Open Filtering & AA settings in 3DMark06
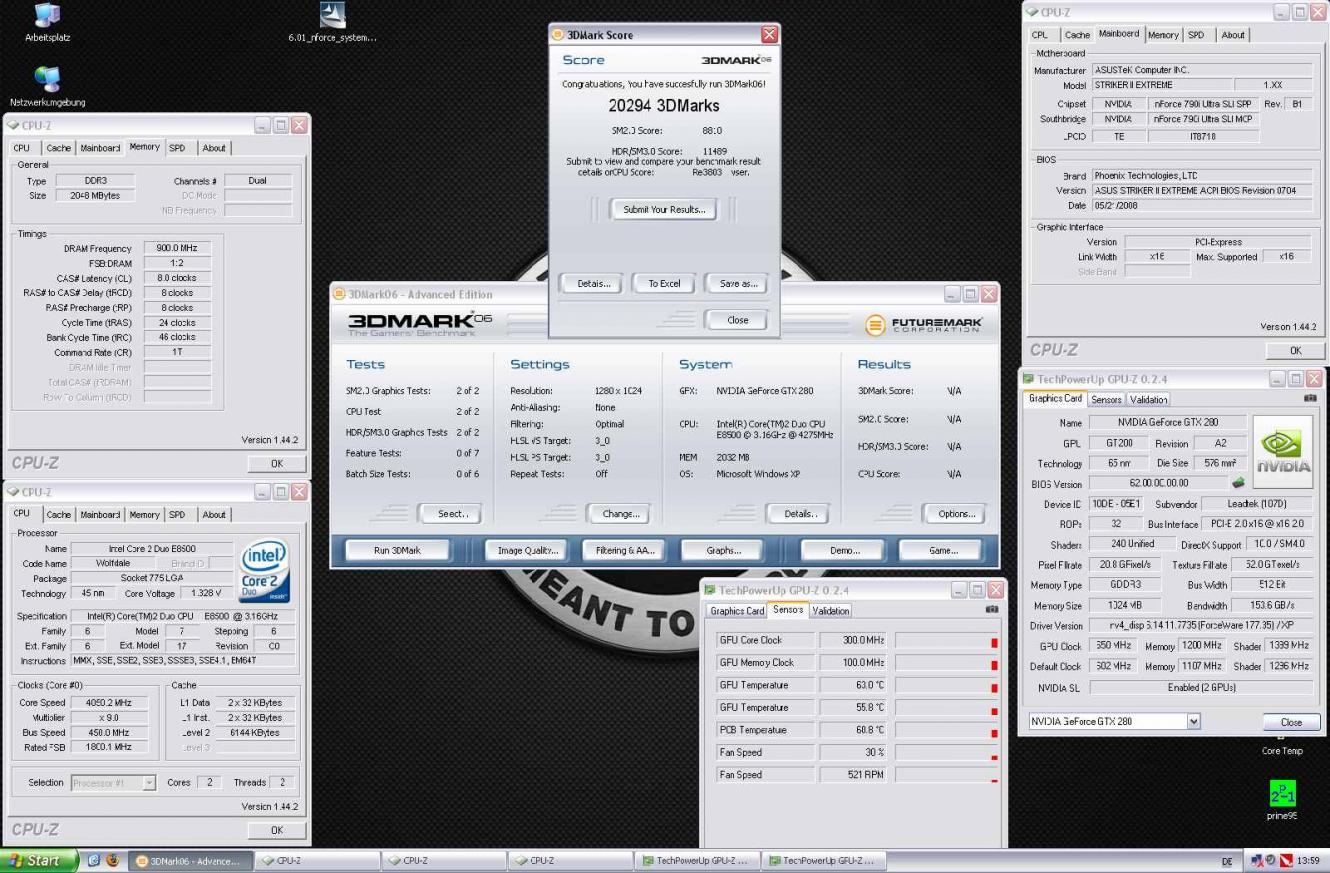Screen dimensions: 1330x873 click(x=624, y=550)
